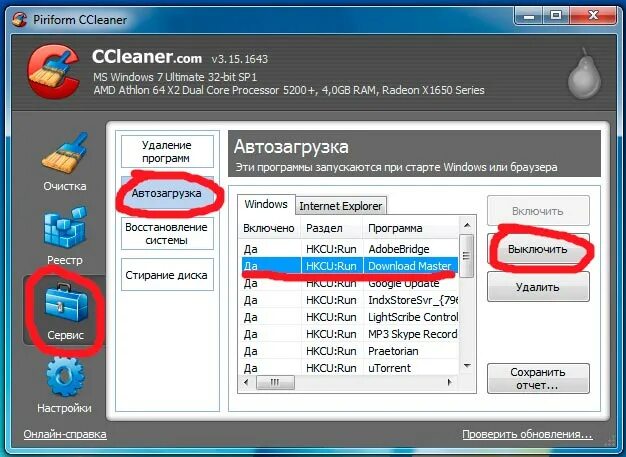The width and height of the screenshot is (626, 457).
Task: Click the vertical scrollbar up arrow
Action: pyautogui.click(x=466, y=226)
